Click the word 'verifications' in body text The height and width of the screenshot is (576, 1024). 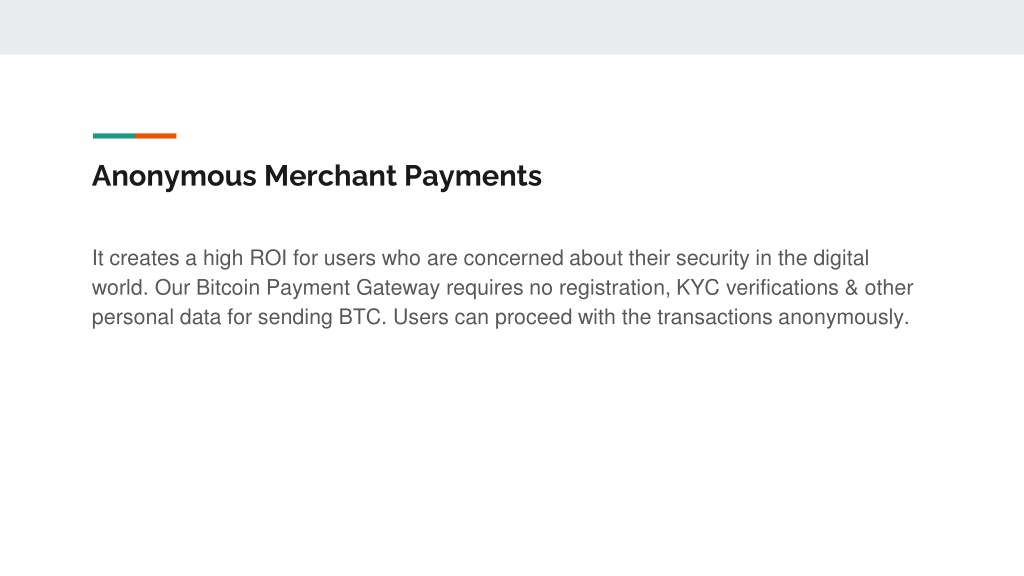click(782, 287)
